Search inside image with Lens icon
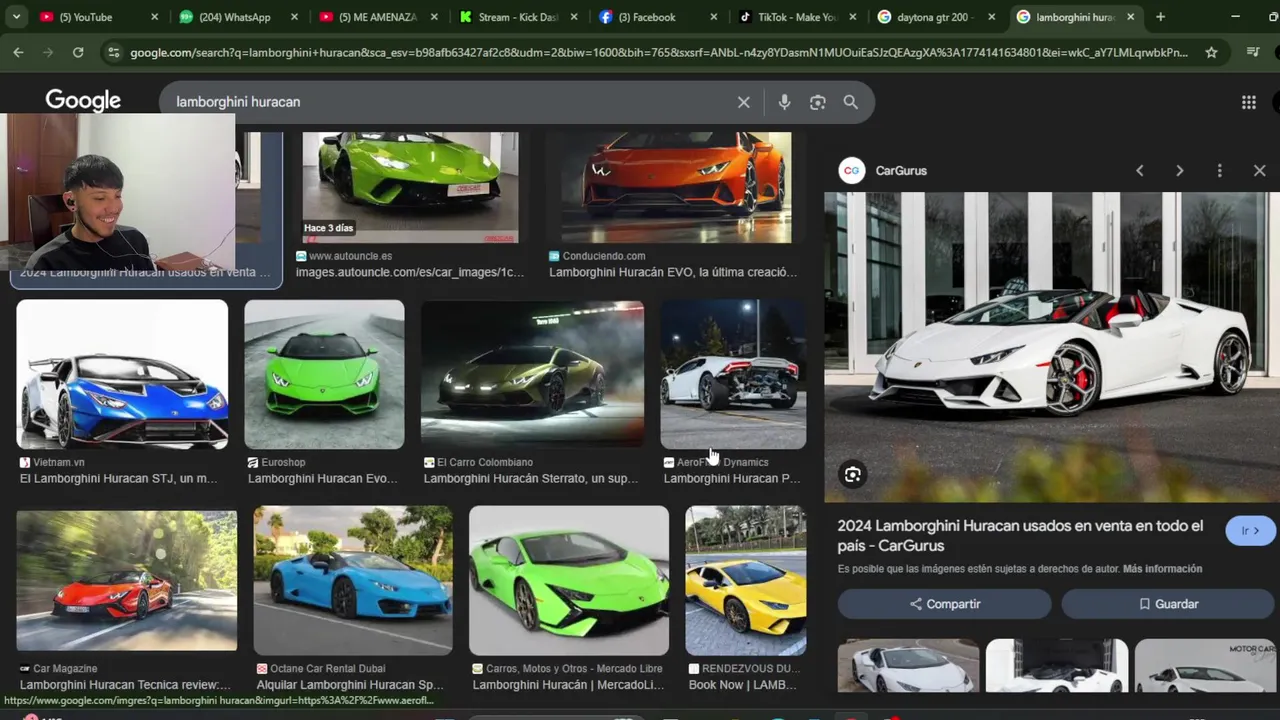 point(852,475)
